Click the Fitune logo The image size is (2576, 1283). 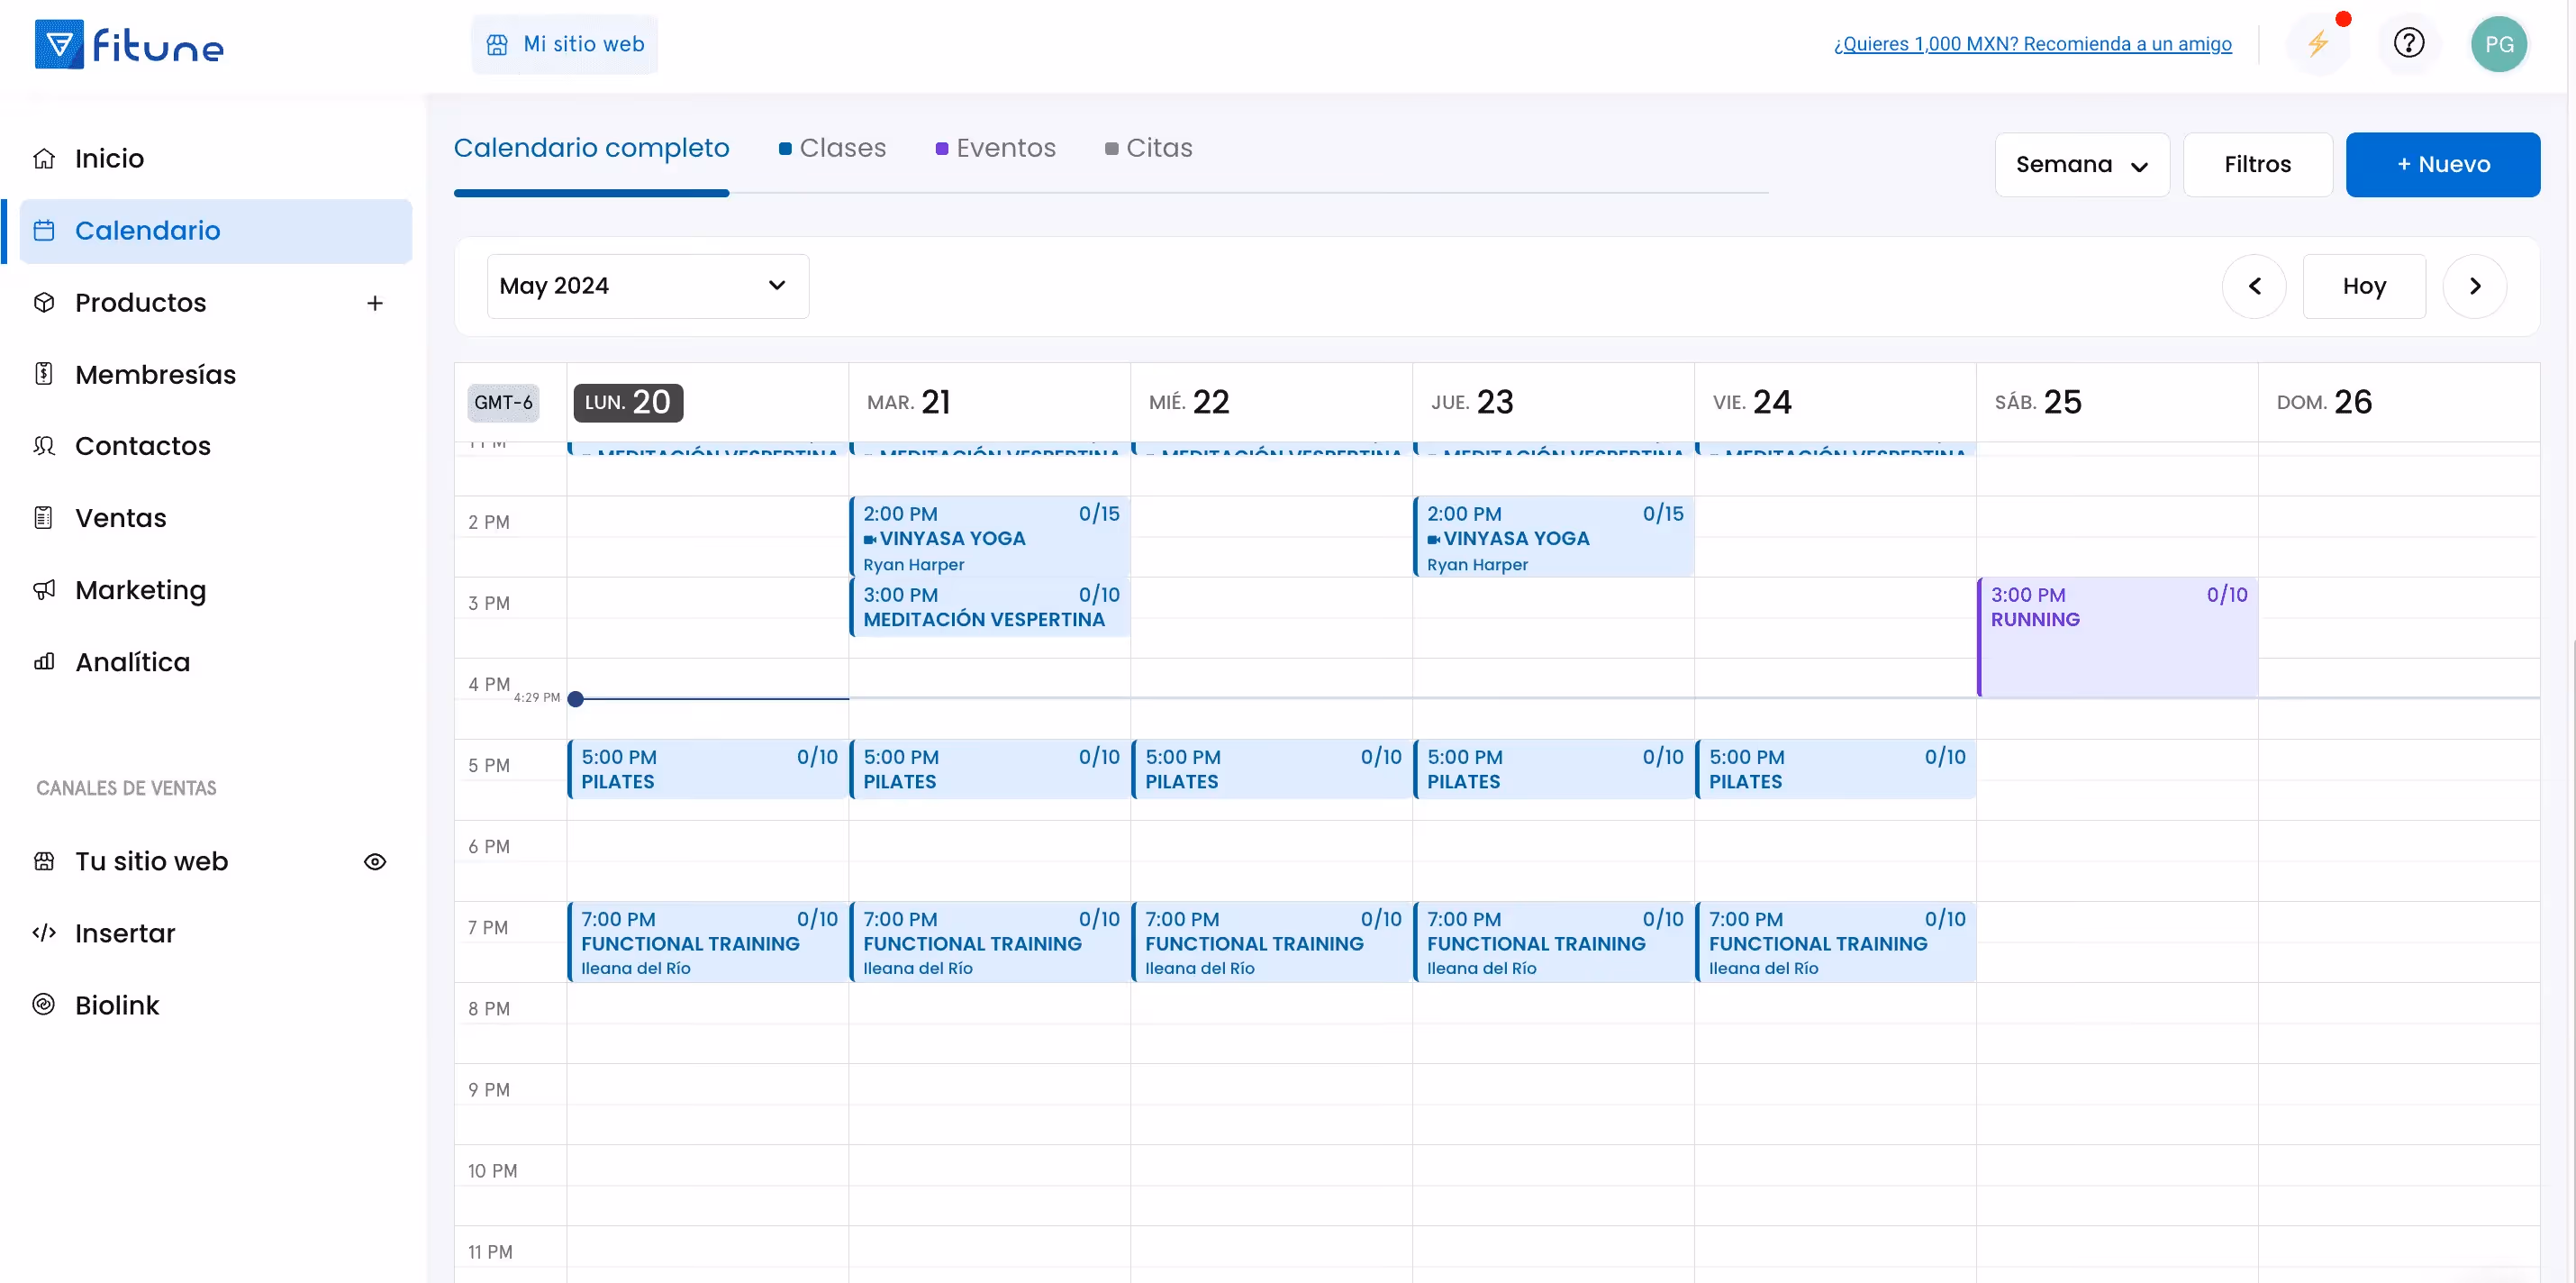point(129,44)
